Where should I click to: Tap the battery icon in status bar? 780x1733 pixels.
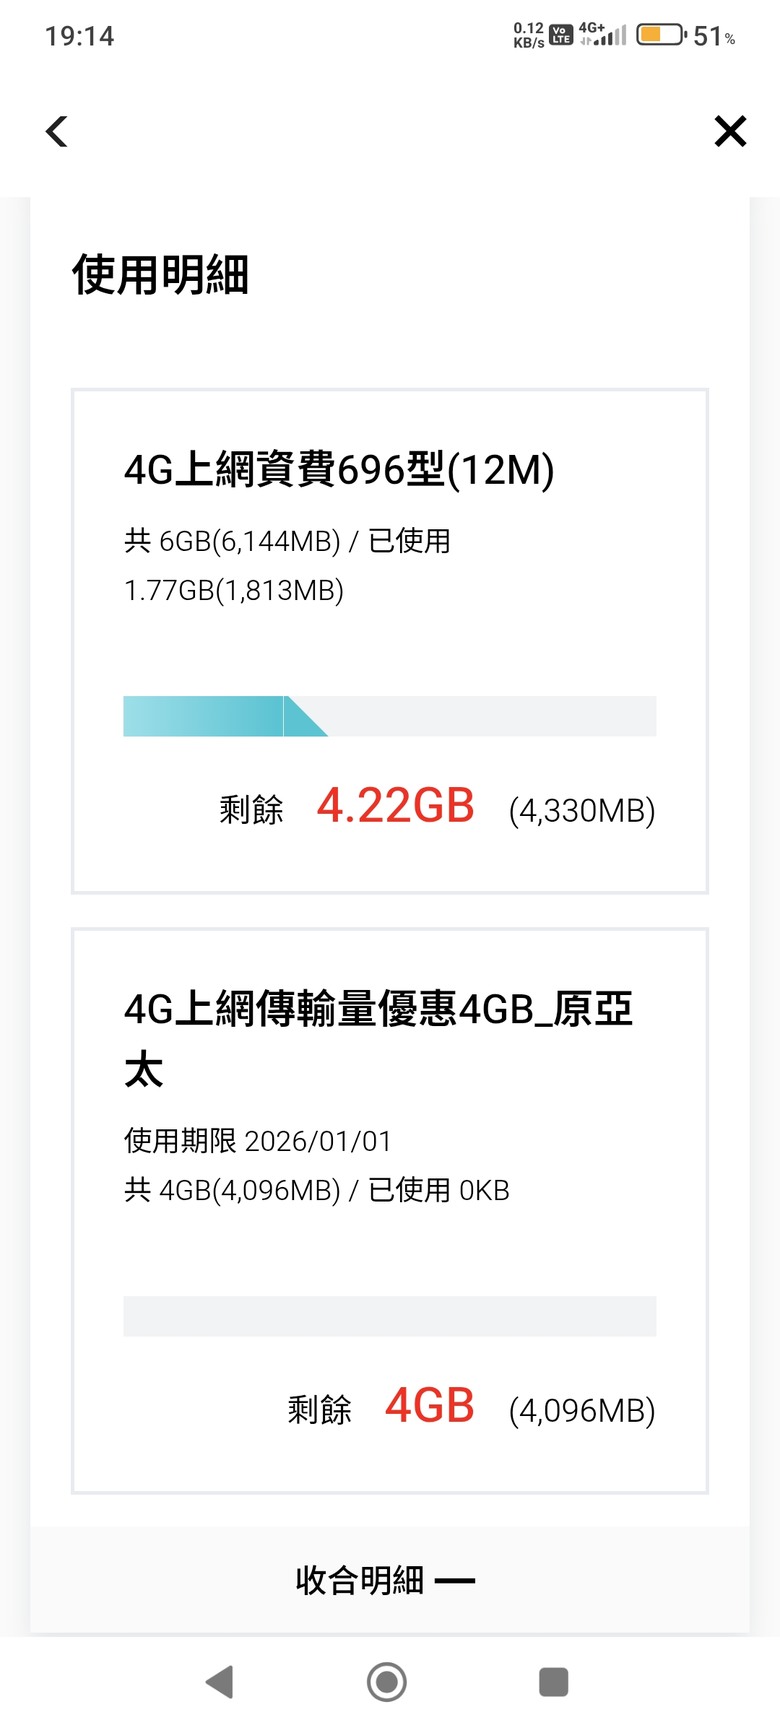pyautogui.click(x=661, y=35)
